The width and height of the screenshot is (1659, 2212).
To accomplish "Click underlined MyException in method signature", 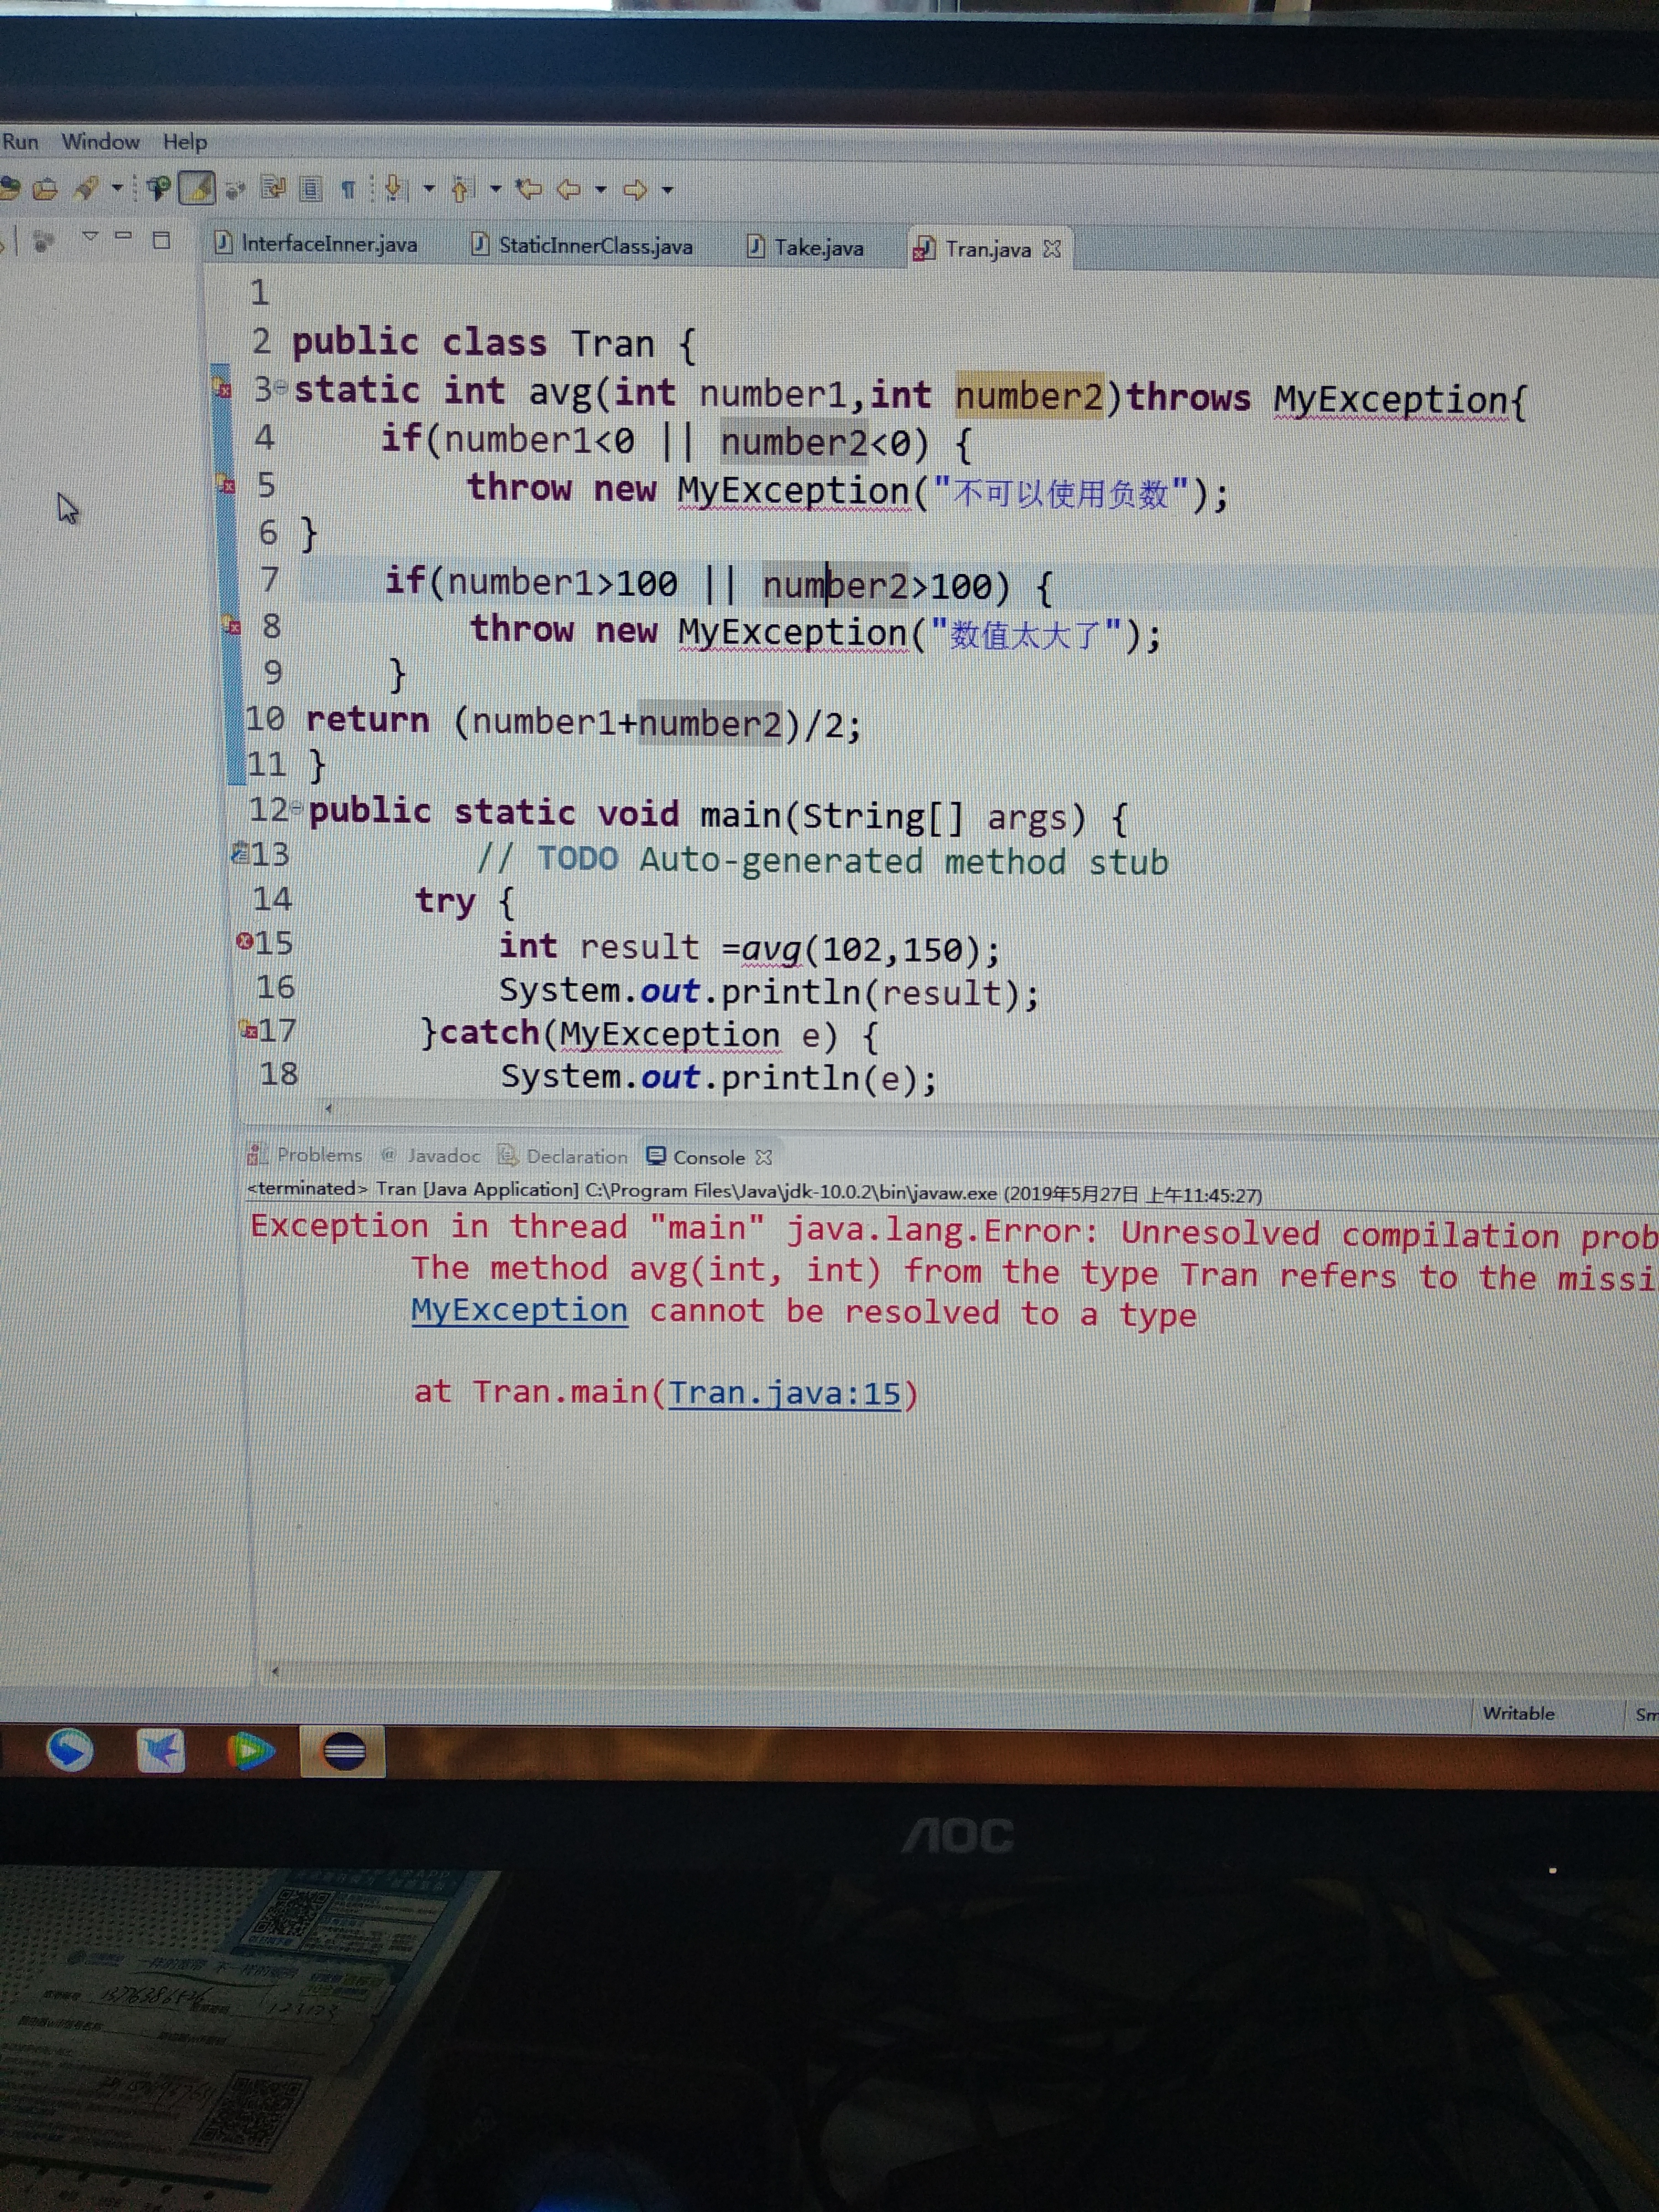I will 1390,400.
